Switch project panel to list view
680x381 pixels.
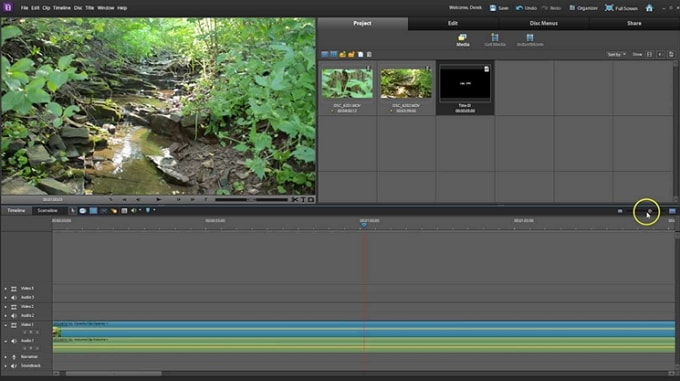tap(324, 54)
